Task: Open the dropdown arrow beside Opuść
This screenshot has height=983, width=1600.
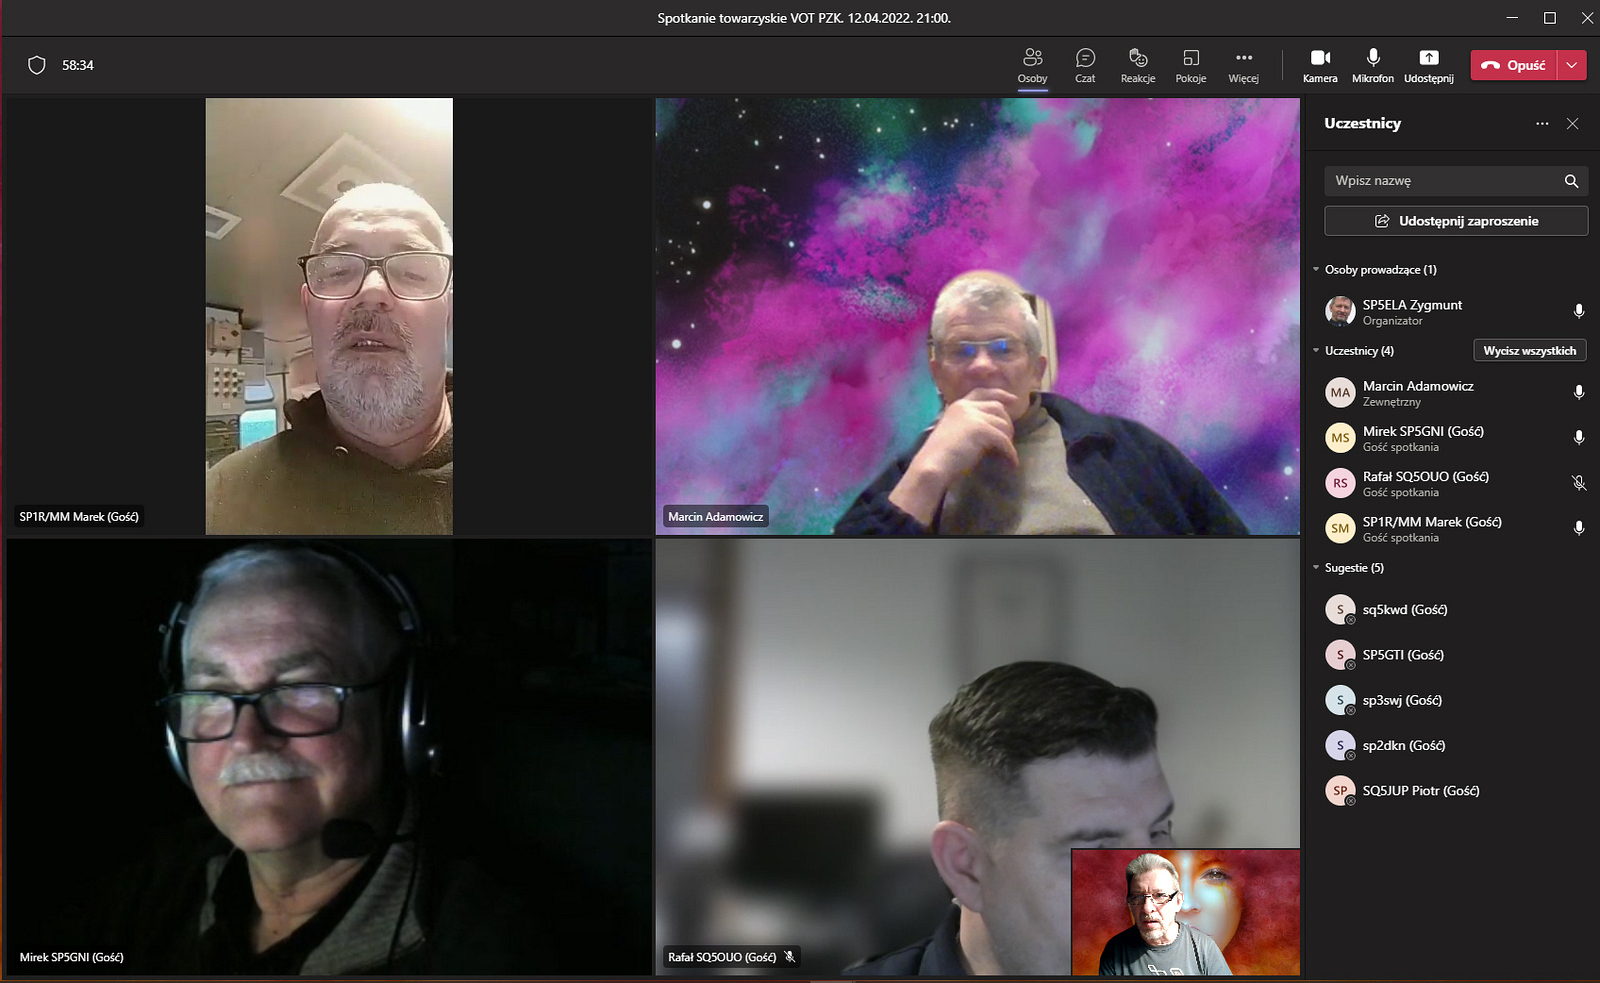Action: [1572, 65]
